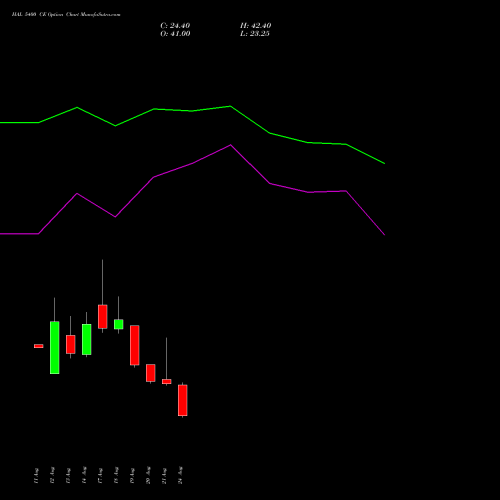Select the 13 Aug date label
The image size is (500, 500).
point(68,476)
